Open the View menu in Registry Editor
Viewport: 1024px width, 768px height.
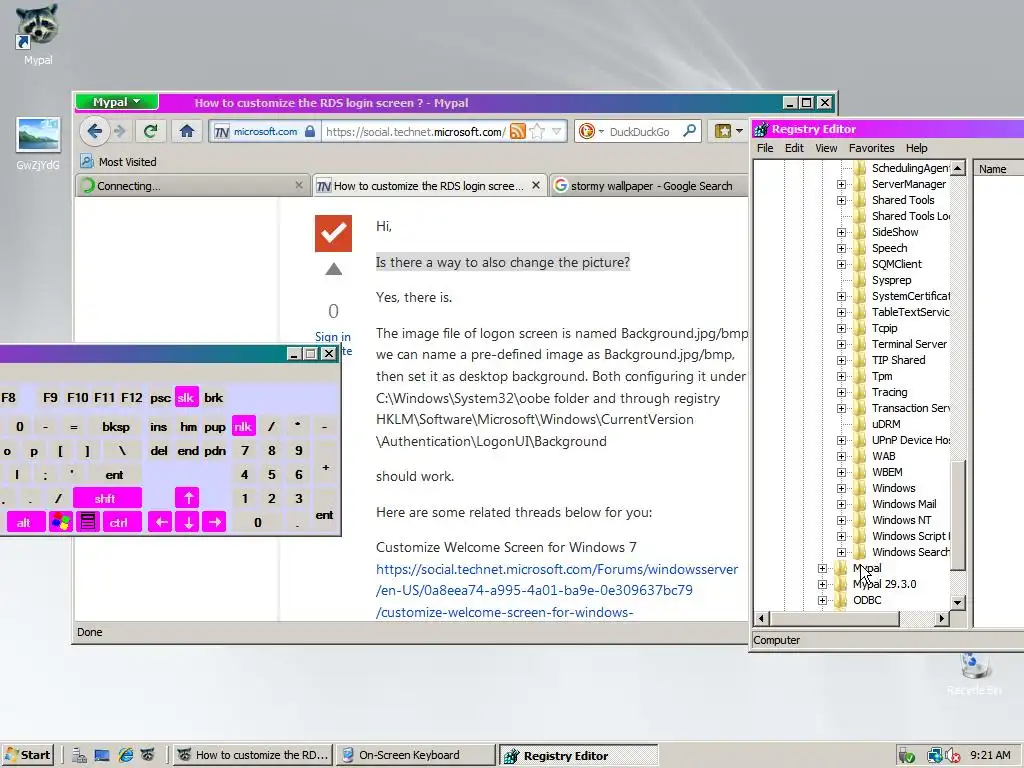coord(826,148)
